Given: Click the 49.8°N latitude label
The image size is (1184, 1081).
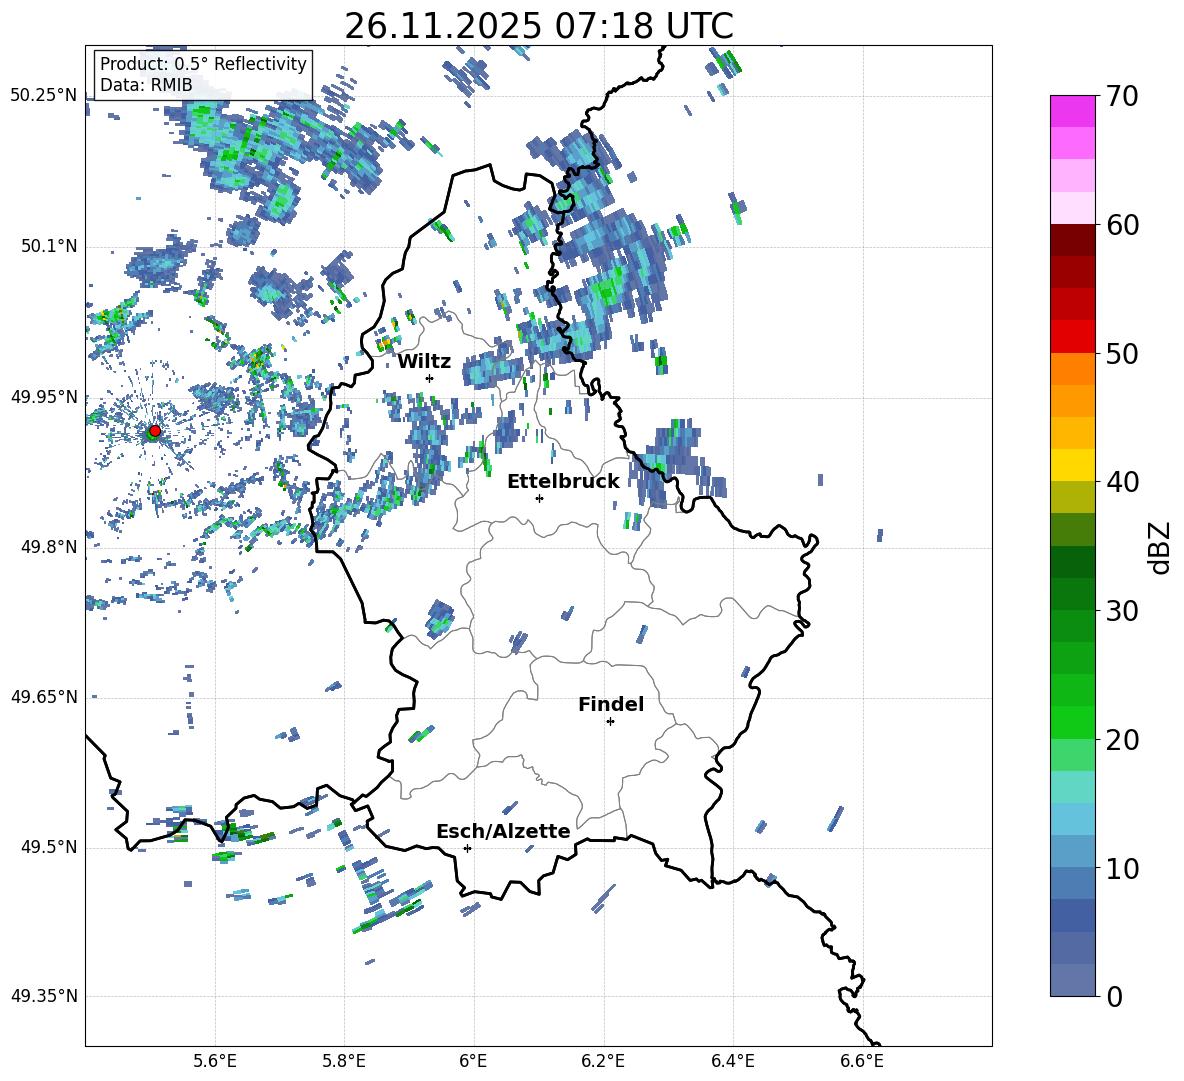Looking at the screenshot, I should point(48,547).
